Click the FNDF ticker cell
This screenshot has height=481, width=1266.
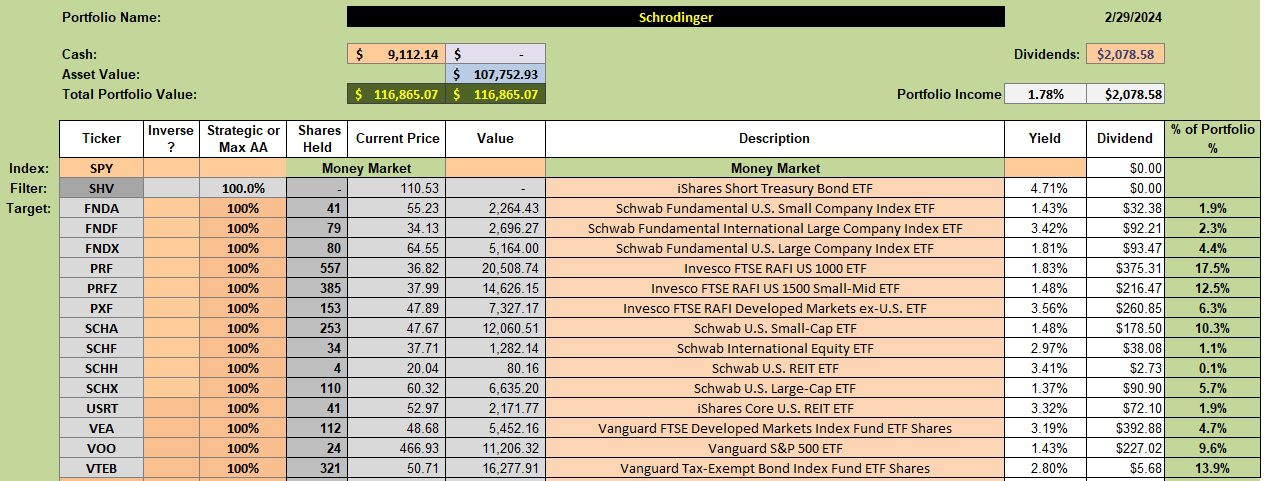[101, 228]
